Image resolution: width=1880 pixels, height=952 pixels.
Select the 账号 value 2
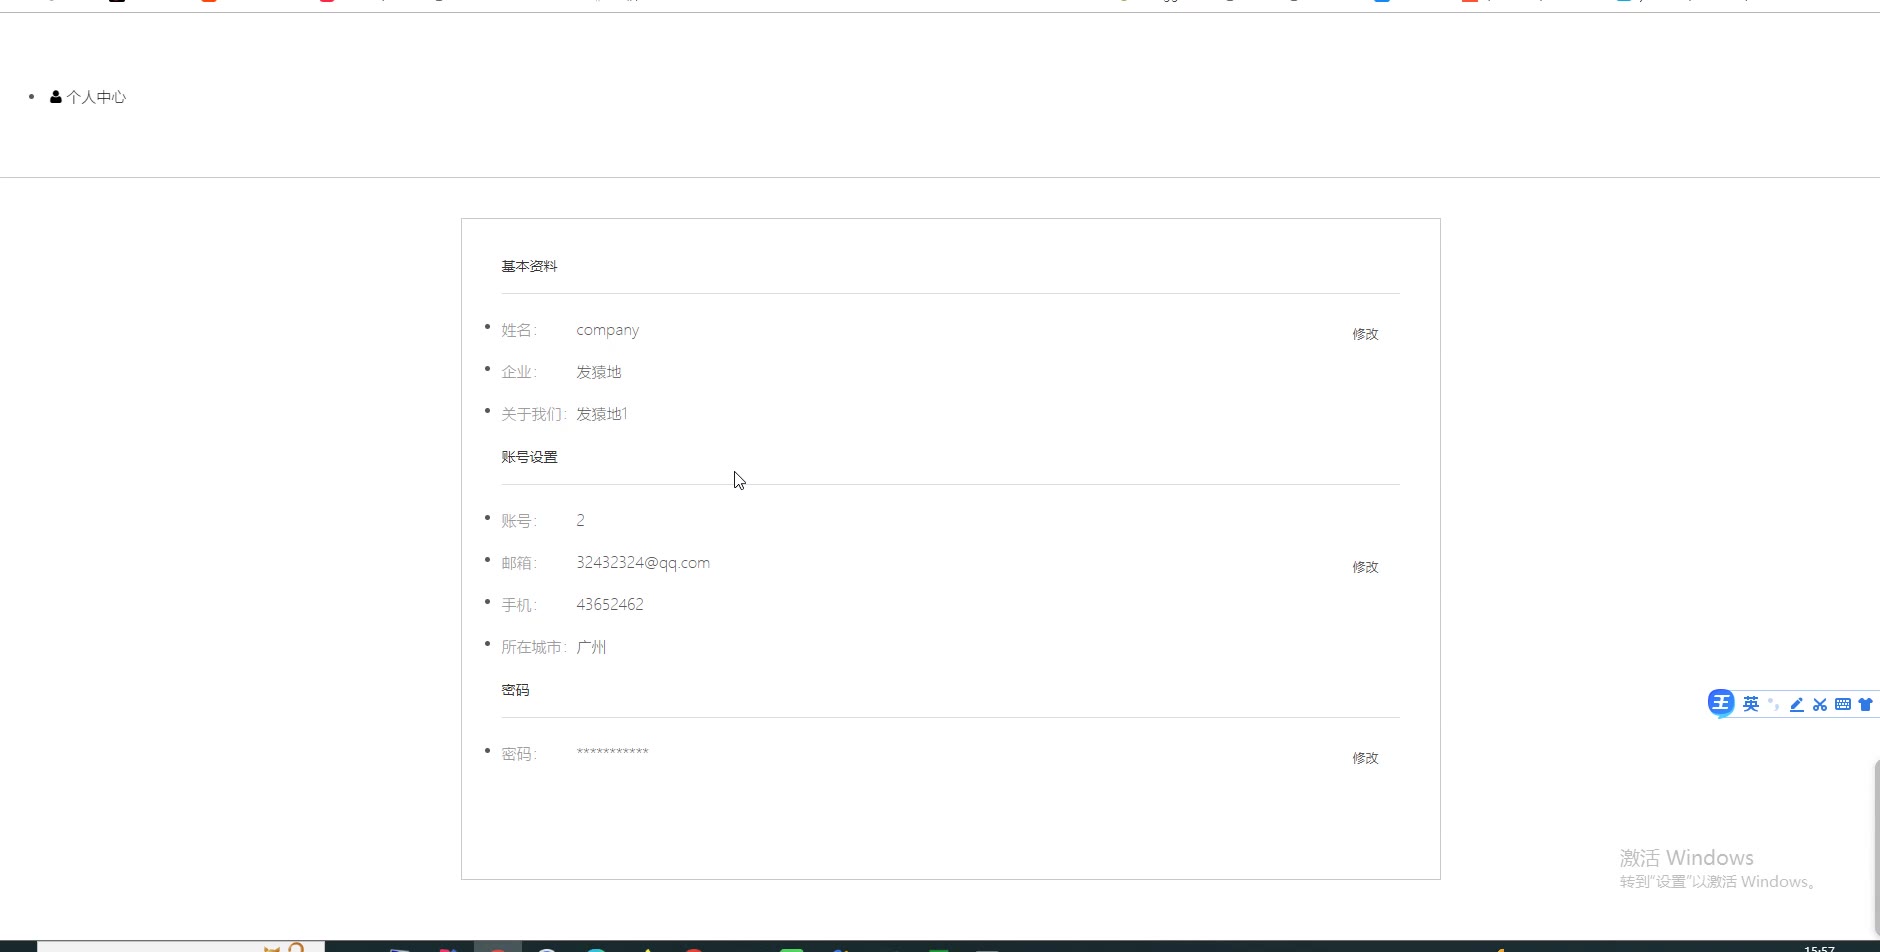[580, 521]
